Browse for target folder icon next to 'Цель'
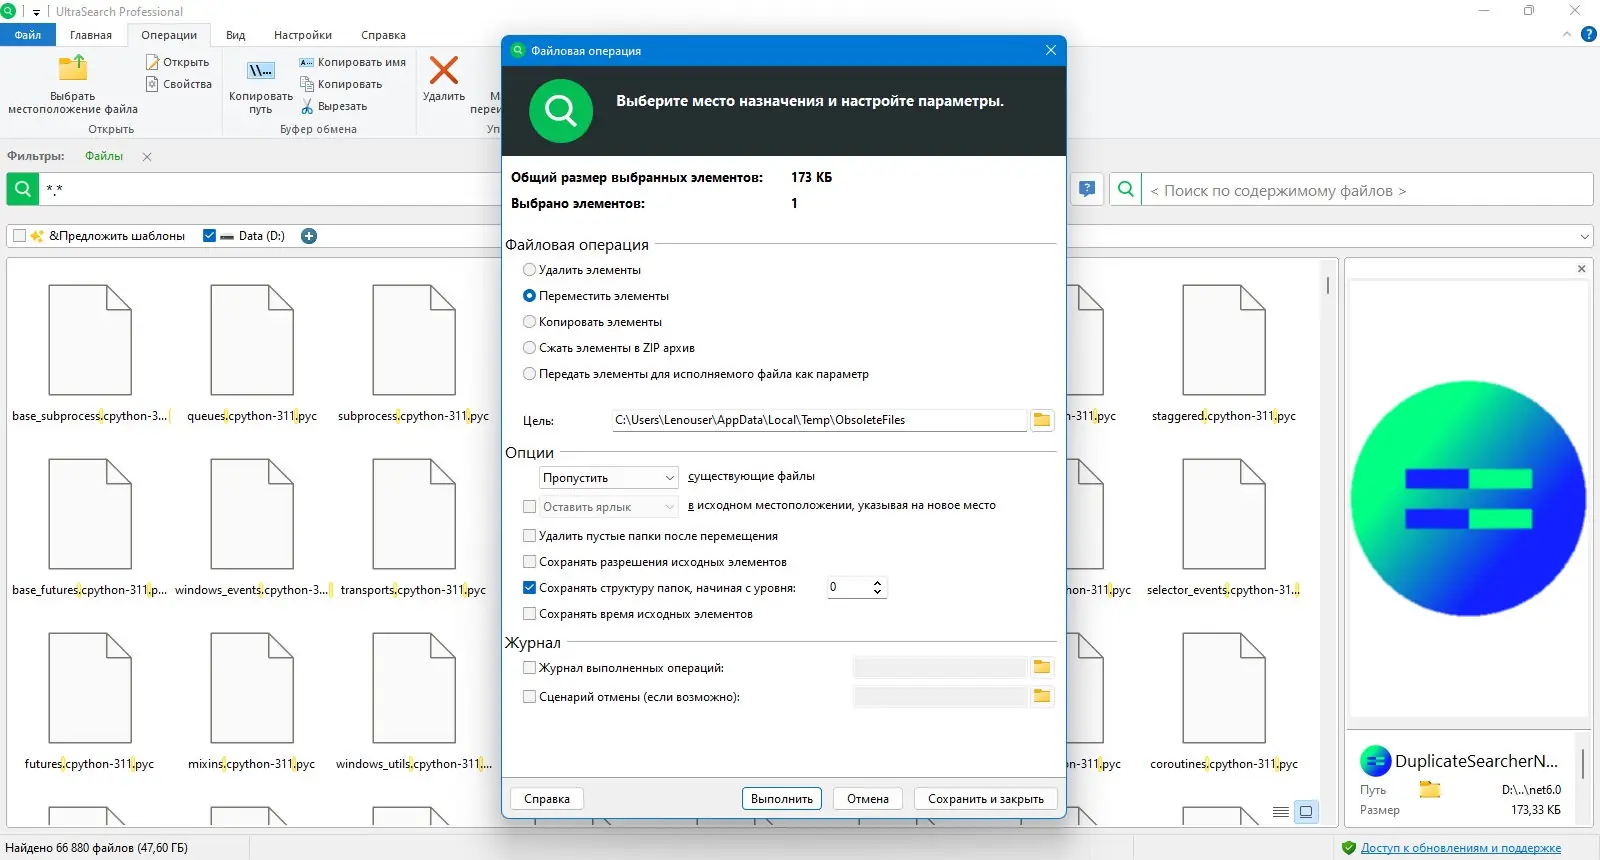Screen dimensions: 1600x860 [1042, 420]
